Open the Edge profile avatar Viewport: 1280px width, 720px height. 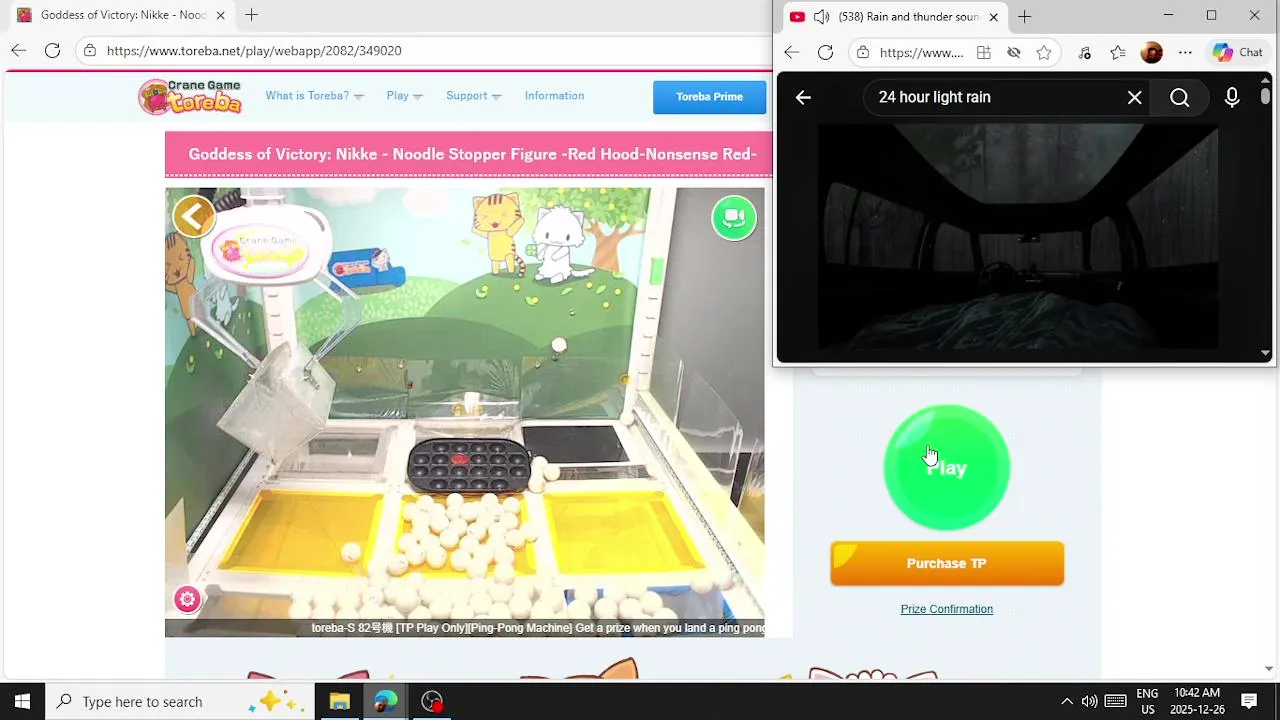coord(1152,53)
